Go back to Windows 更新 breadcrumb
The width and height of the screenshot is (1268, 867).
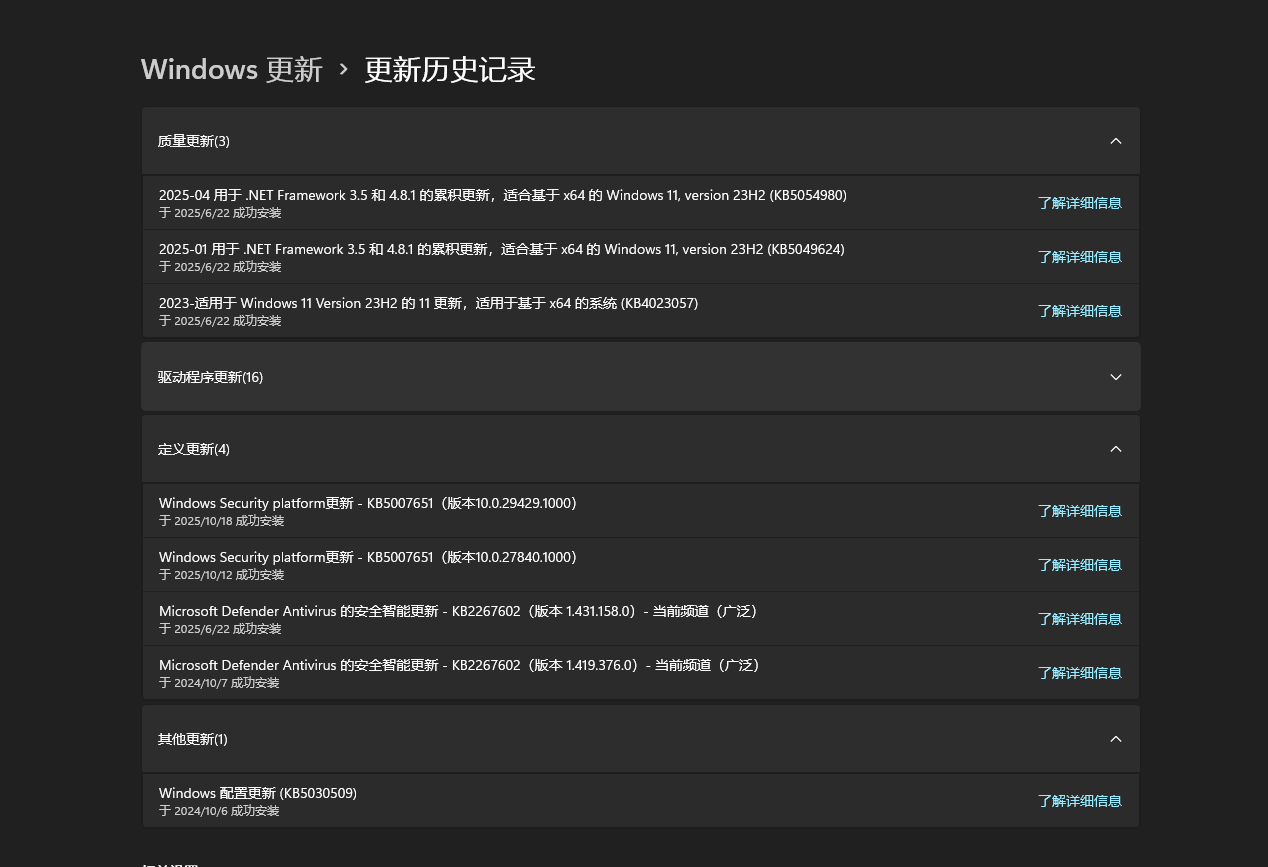[x=232, y=69]
